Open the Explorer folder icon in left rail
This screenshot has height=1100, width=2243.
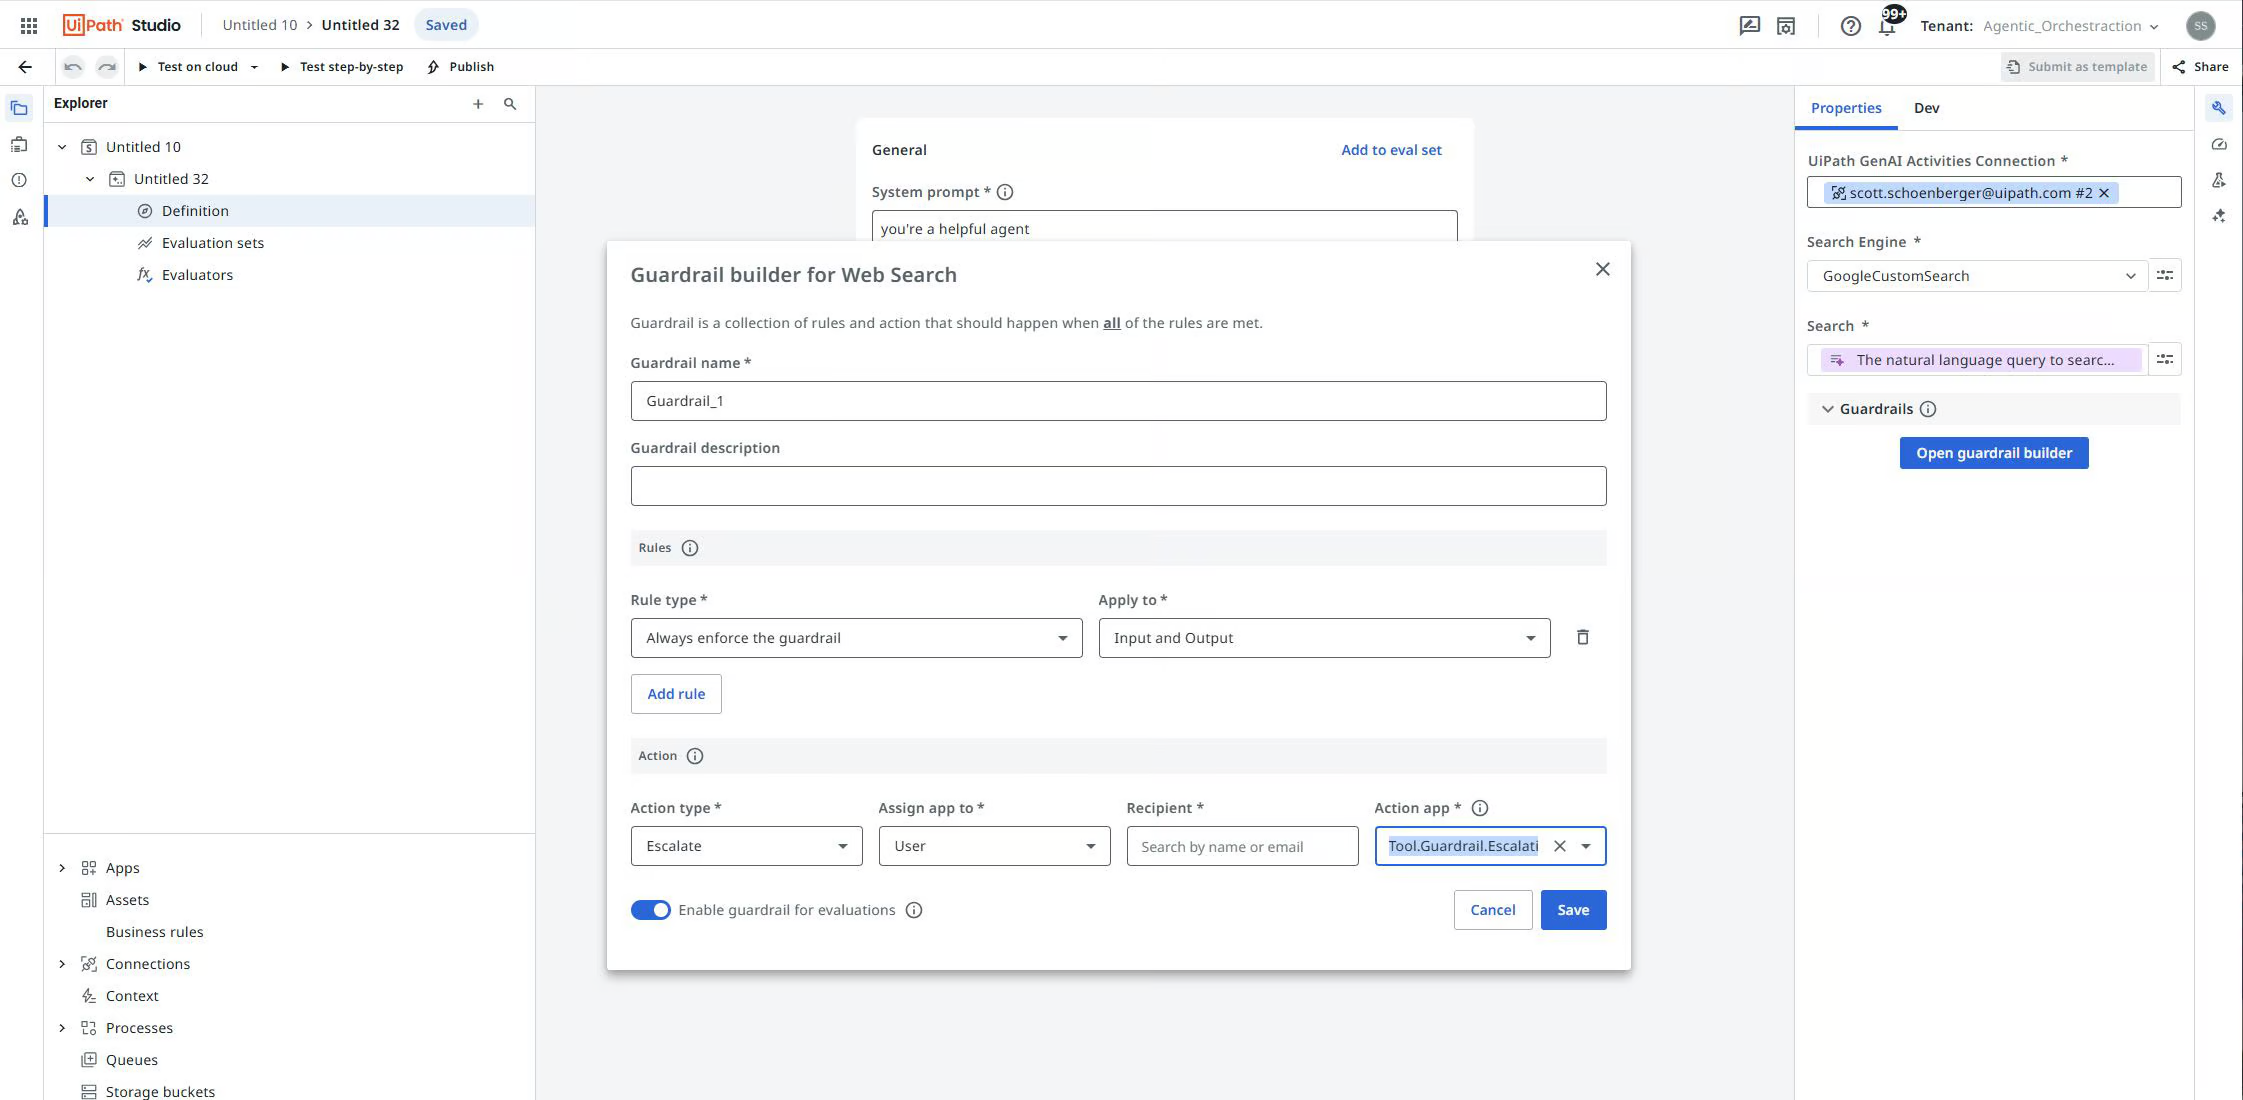(19, 108)
